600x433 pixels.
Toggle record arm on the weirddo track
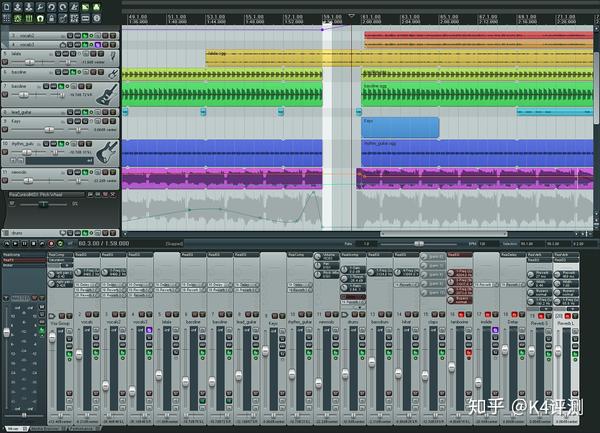[6, 179]
